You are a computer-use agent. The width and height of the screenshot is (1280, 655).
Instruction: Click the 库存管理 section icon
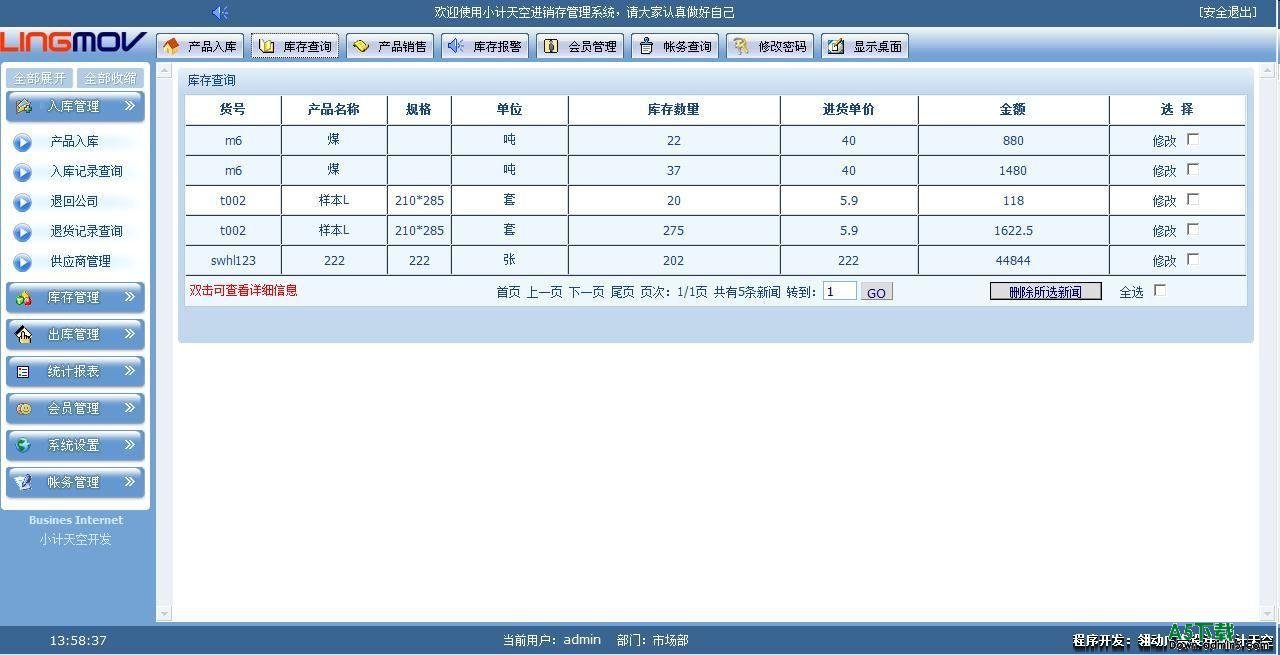[x=24, y=297]
